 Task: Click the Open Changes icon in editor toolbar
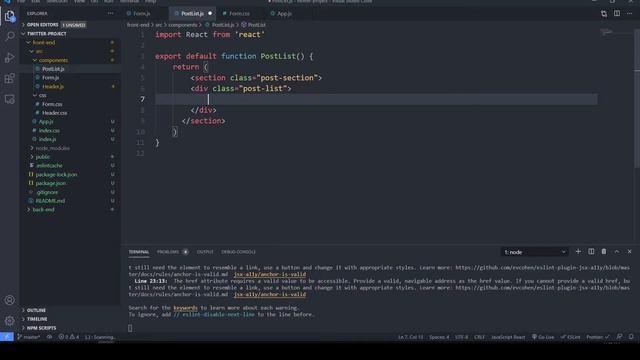tap(604, 13)
